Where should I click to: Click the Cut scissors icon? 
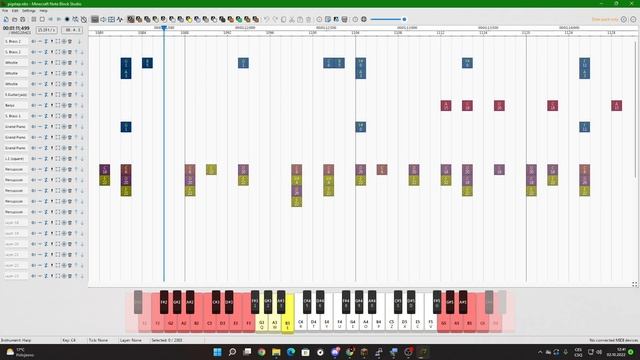(292, 19)
